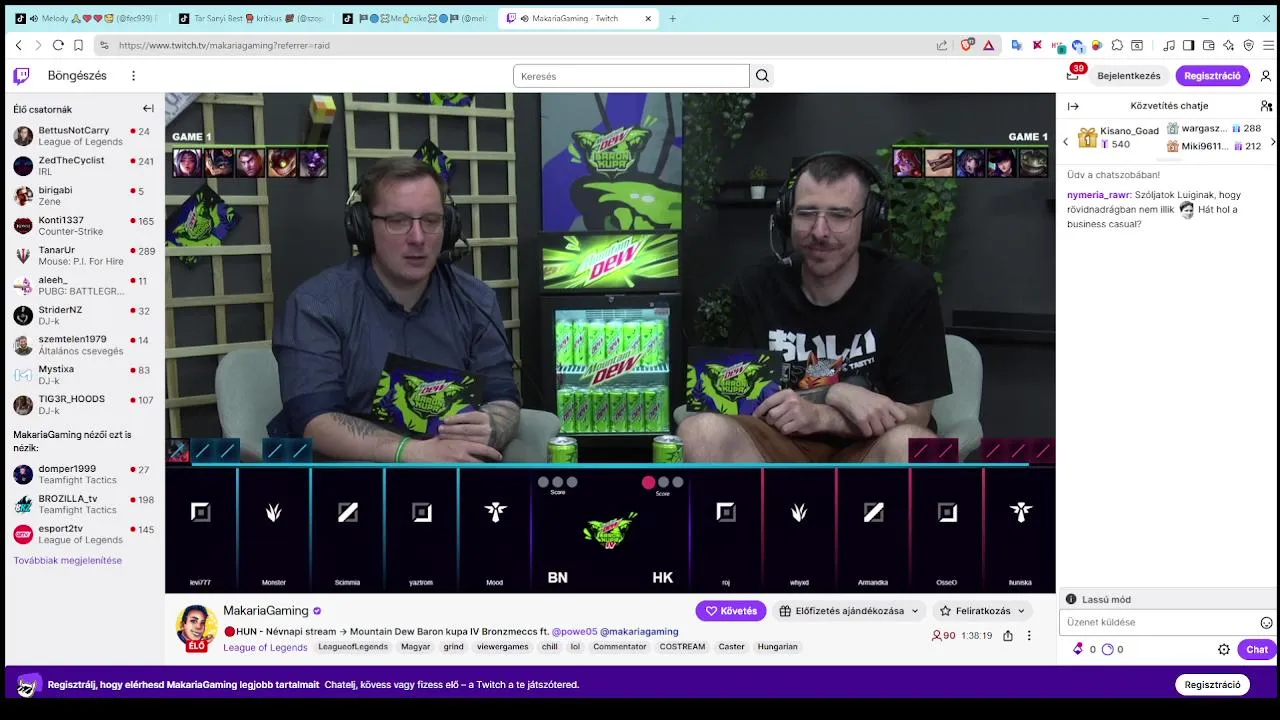Screen dimensions: 1280x720
Task: Open the BettusNotCarry live channel
Action: (82, 136)
